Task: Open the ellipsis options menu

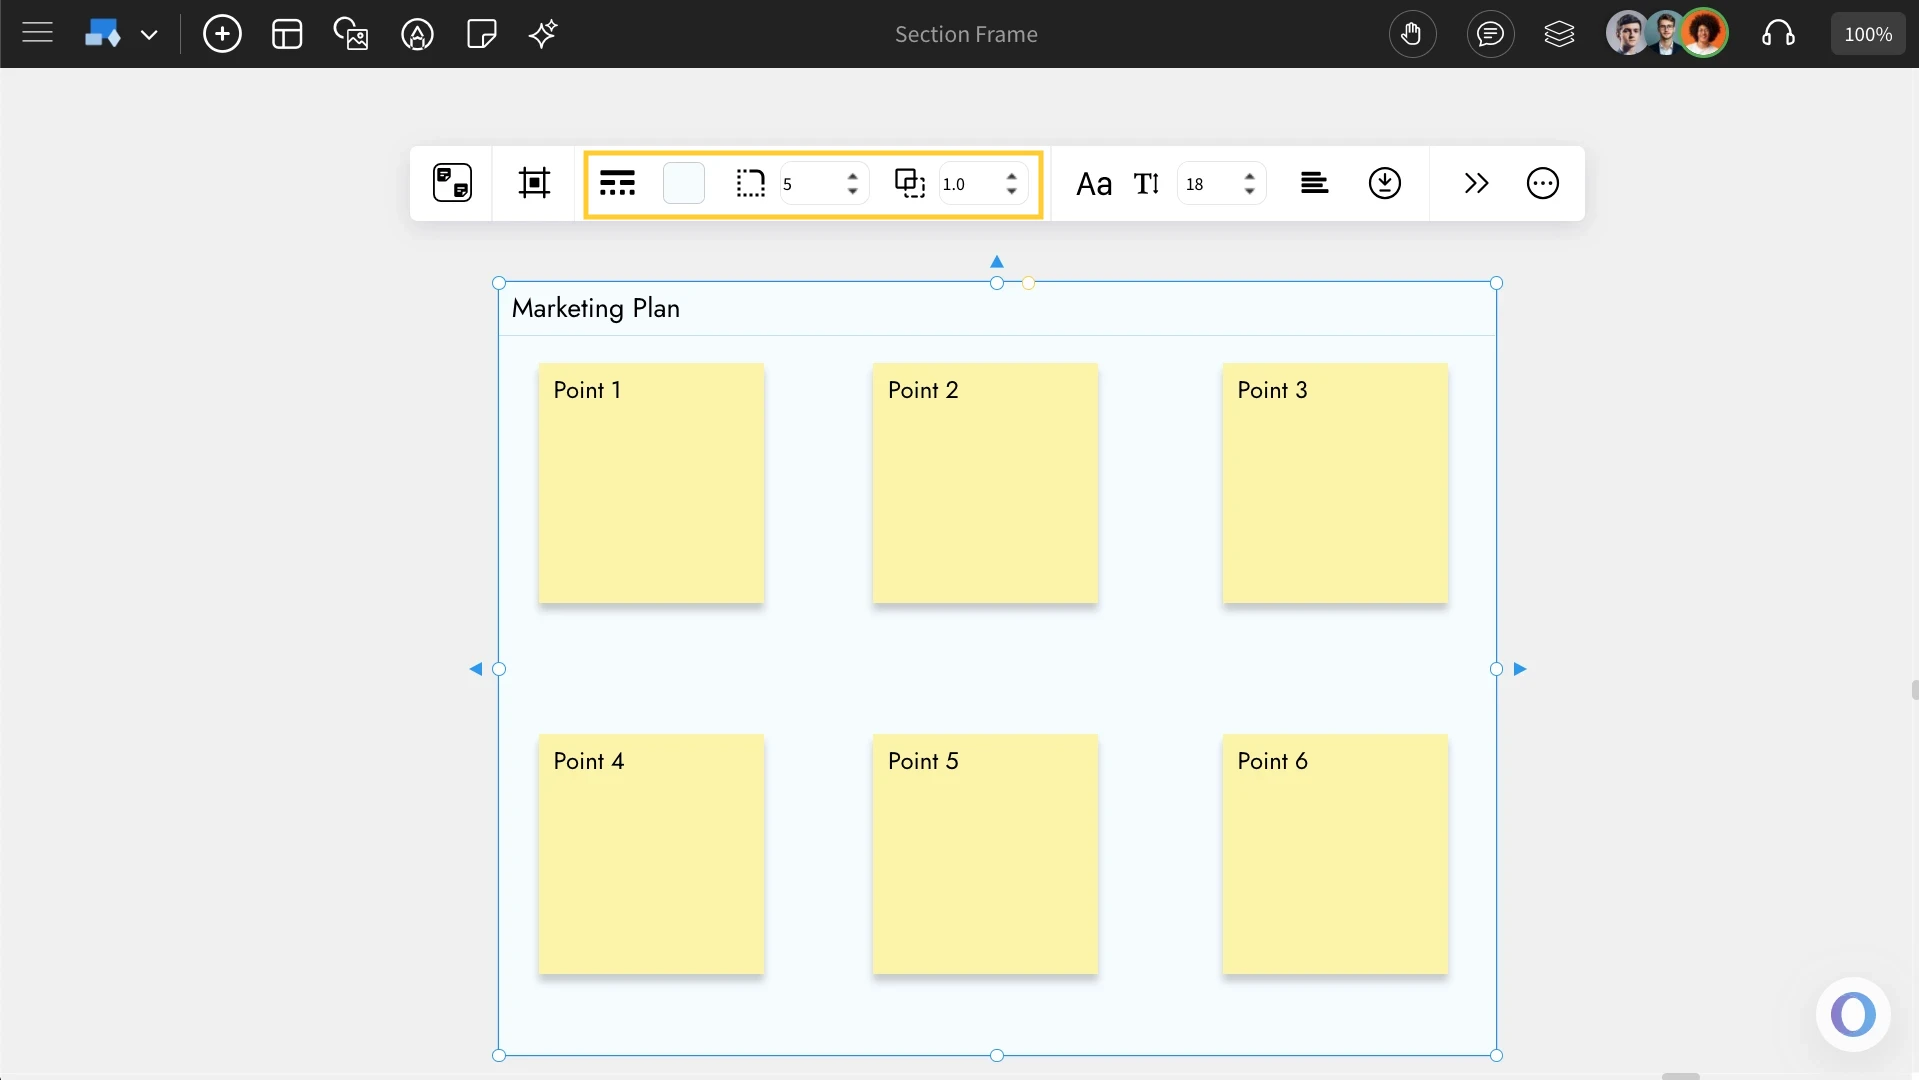Action: (x=1542, y=183)
